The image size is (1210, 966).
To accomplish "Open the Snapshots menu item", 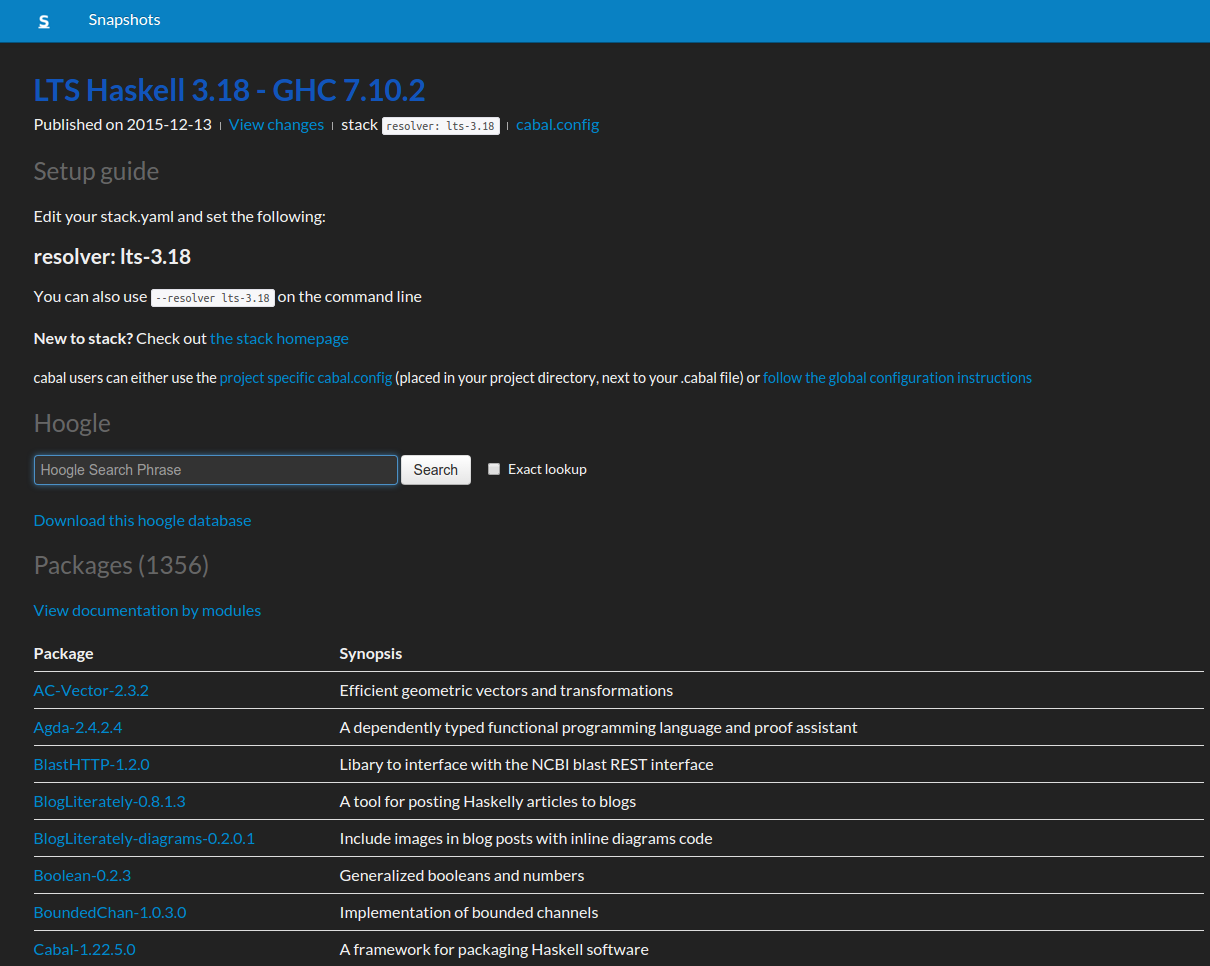I will (x=124, y=20).
